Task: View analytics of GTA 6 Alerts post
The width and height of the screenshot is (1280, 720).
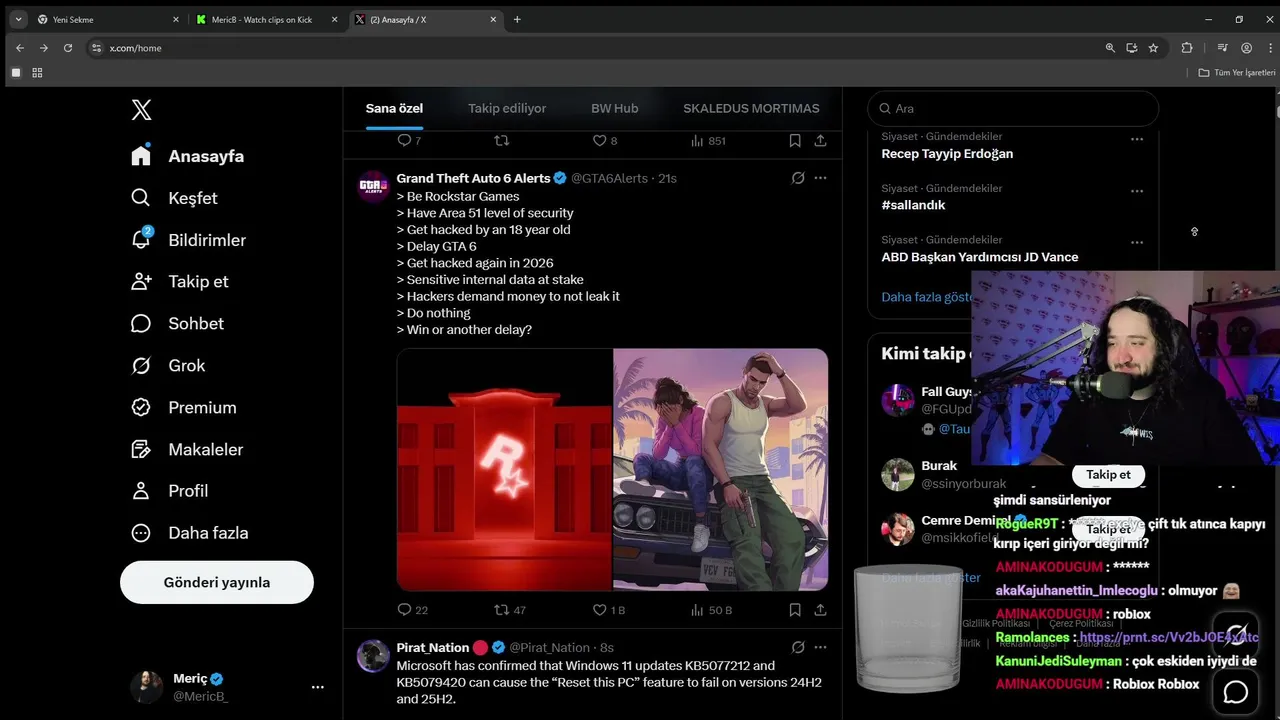Action: 711,610
